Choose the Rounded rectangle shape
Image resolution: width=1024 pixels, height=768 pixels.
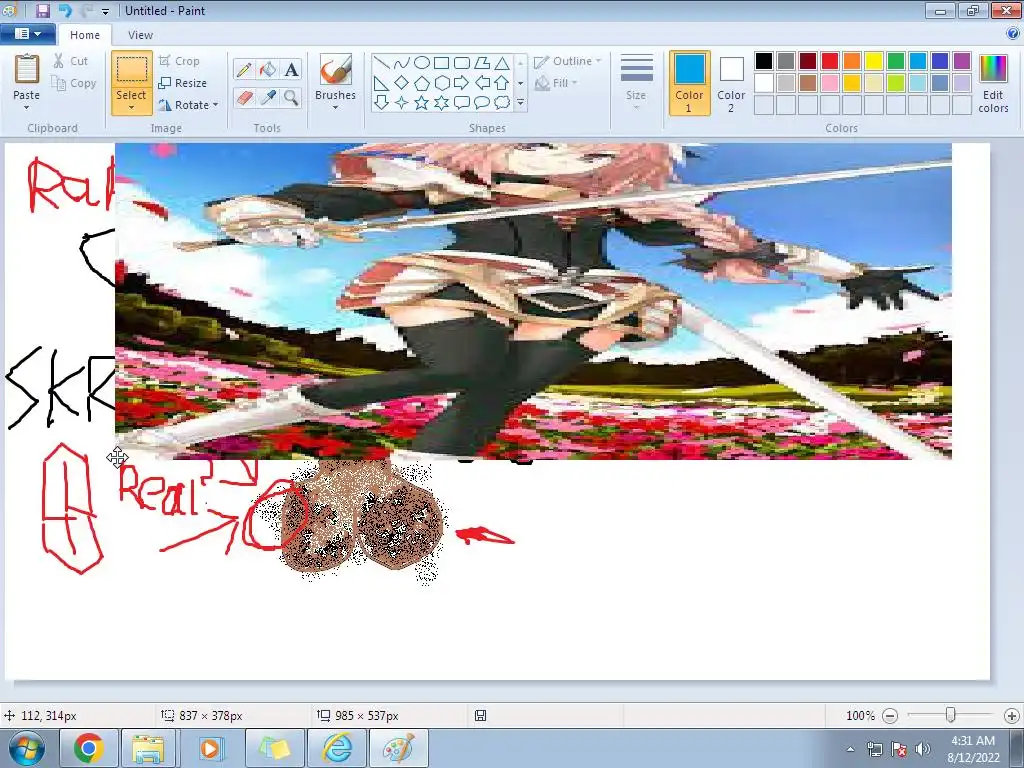tap(462, 63)
